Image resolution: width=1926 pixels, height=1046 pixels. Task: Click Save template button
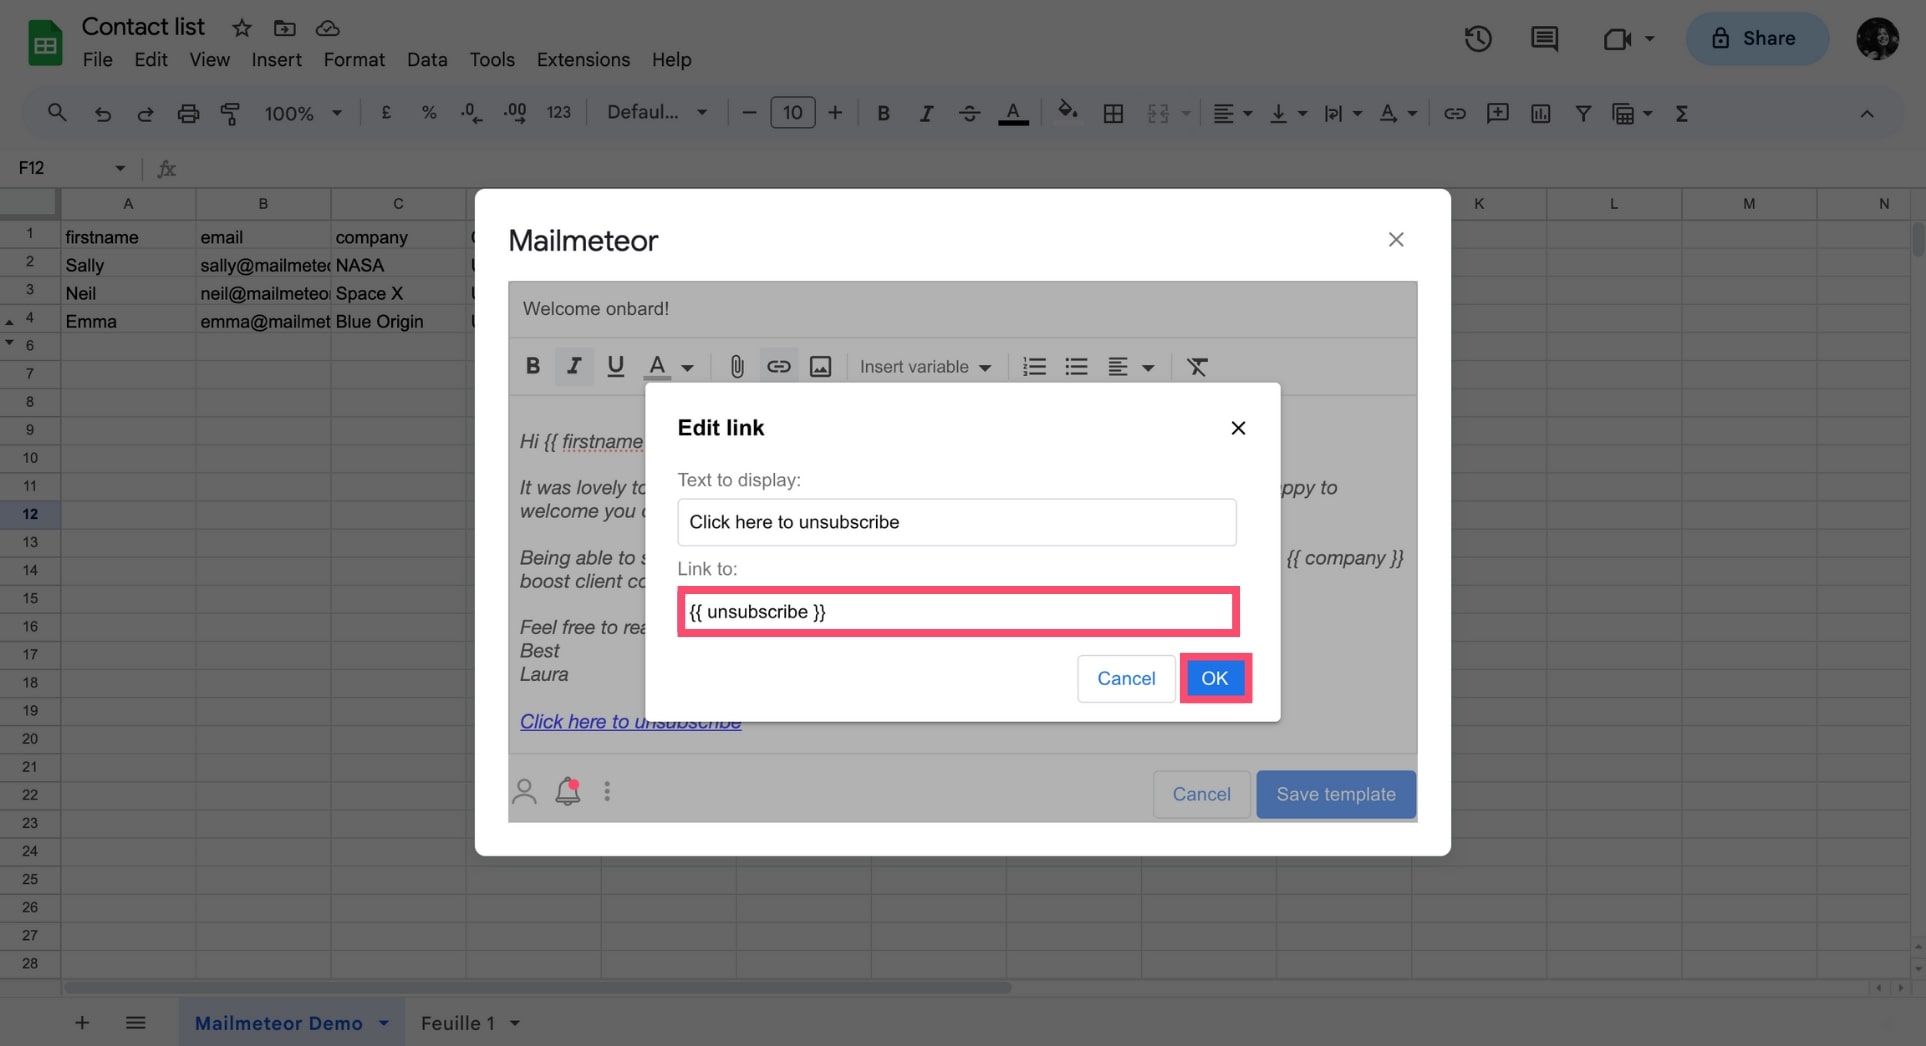pos(1336,794)
